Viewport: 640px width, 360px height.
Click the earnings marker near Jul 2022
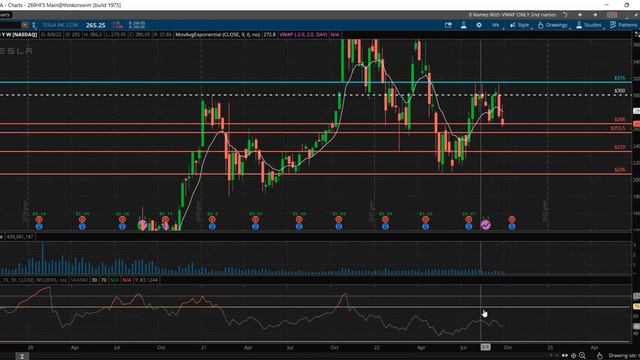(x=469, y=219)
